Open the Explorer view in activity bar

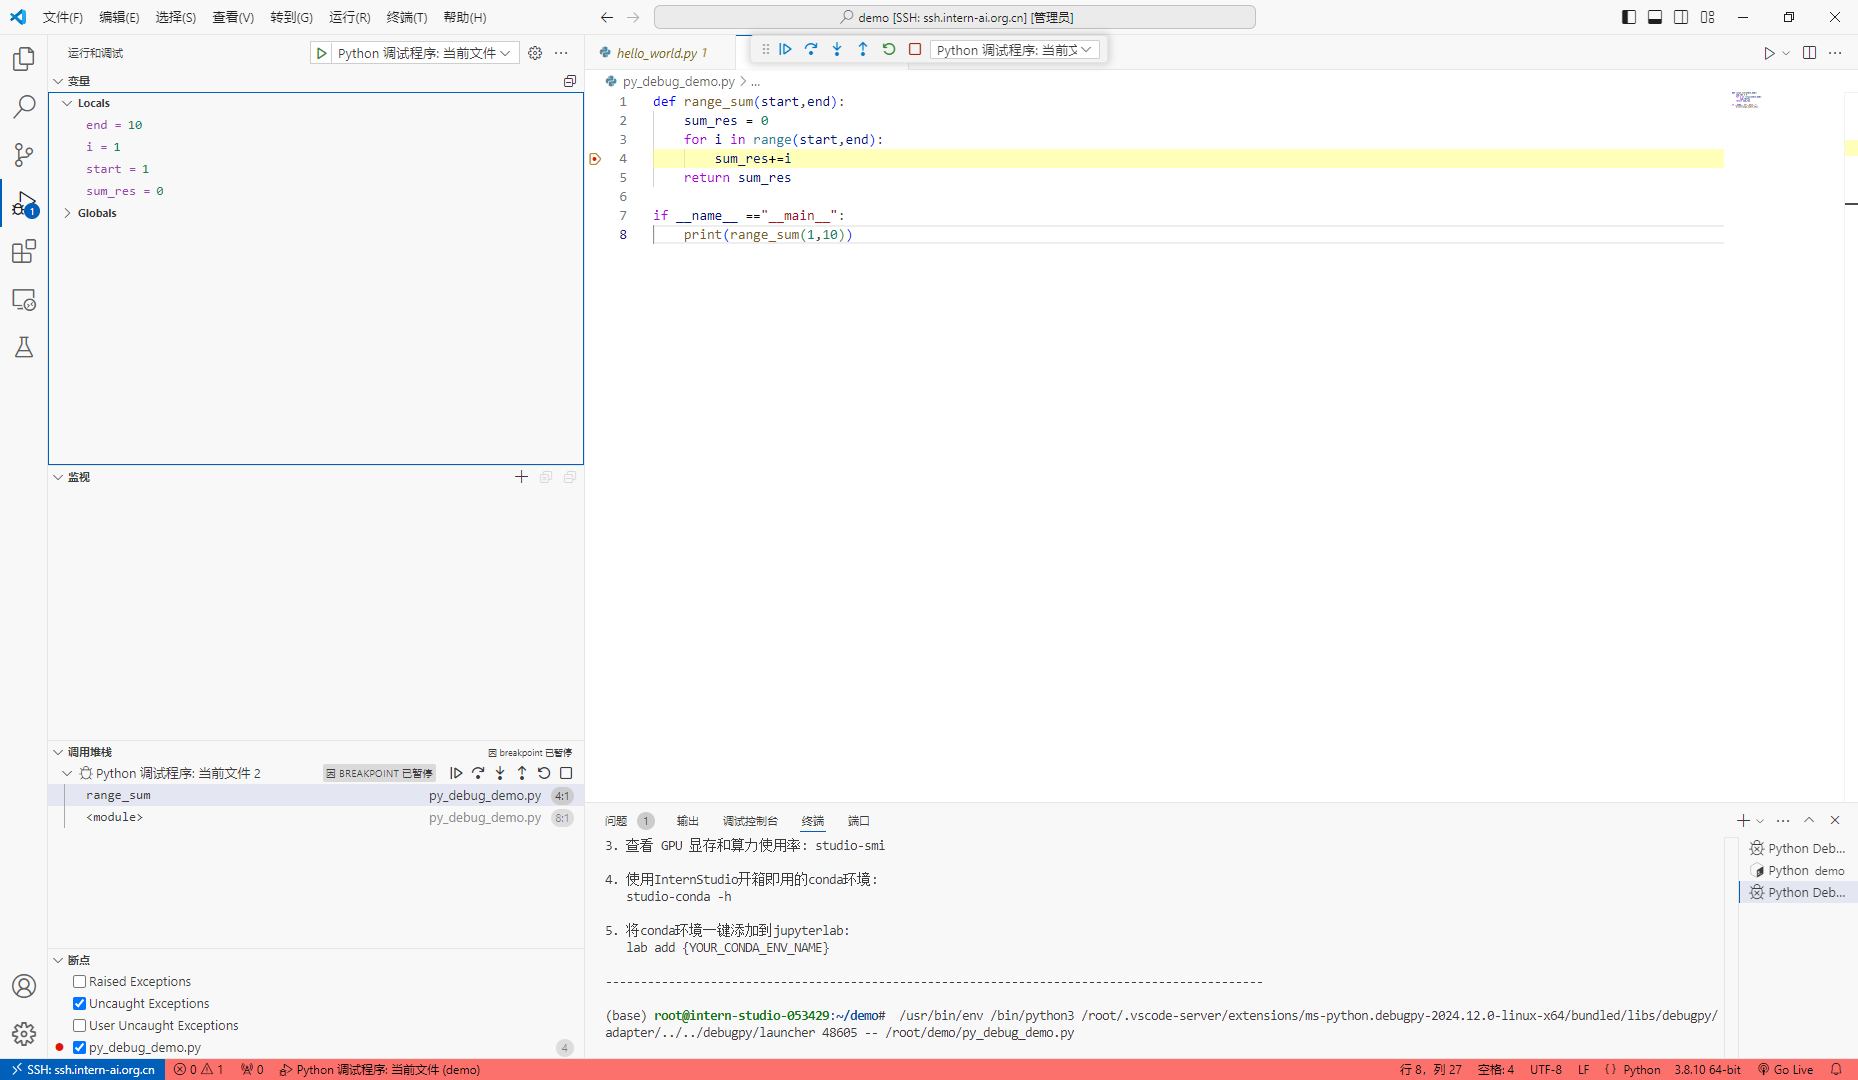pos(24,59)
